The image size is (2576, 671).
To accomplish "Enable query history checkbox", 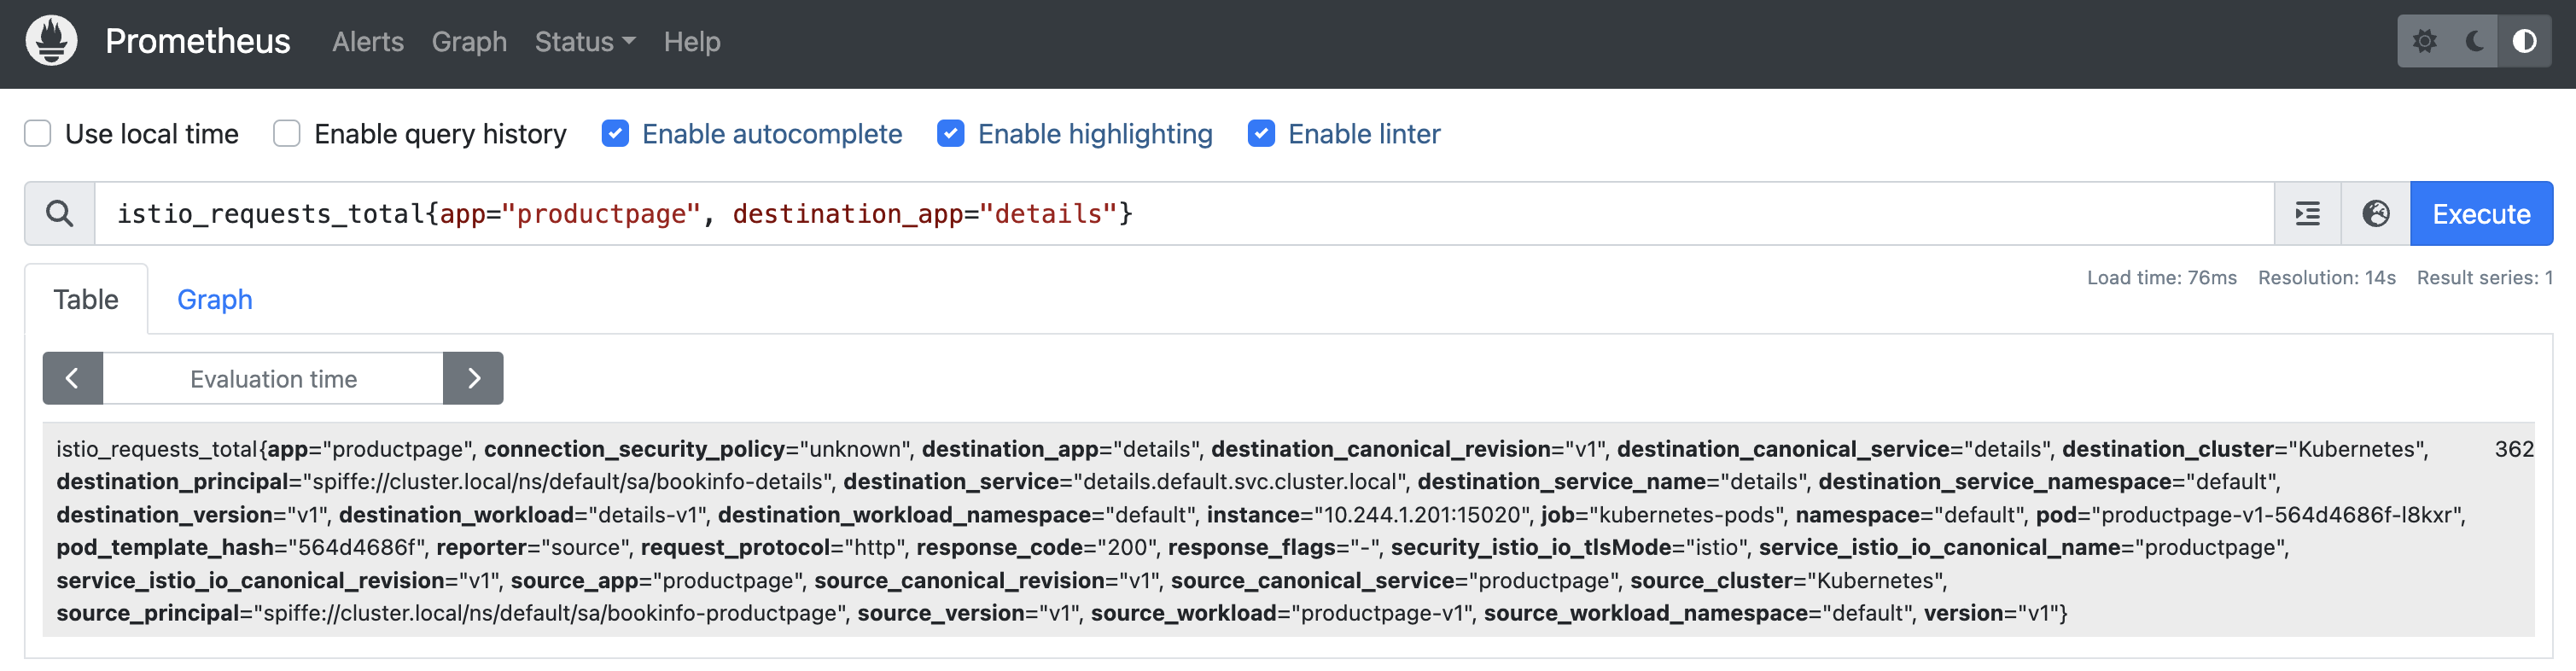I will [x=287, y=133].
